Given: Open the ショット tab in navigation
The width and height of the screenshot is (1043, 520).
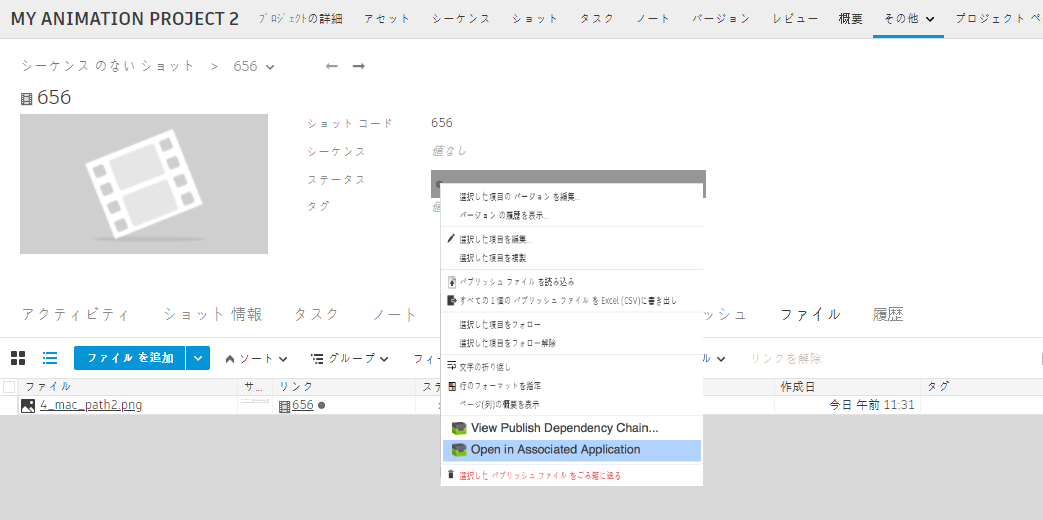Looking at the screenshot, I should (535, 19).
